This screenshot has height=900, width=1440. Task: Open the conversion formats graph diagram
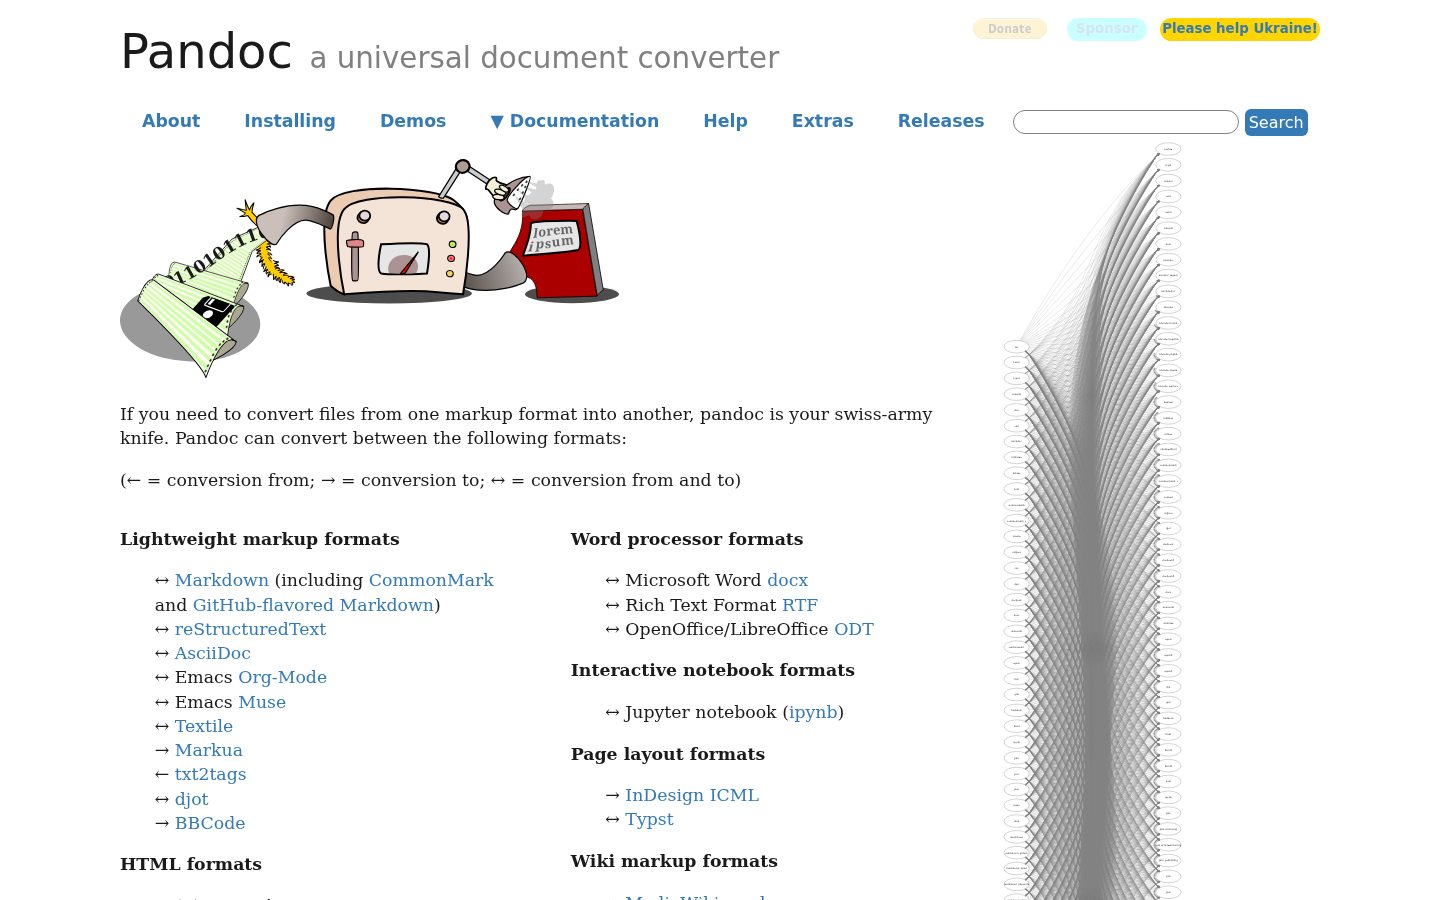click(1093, 522)
